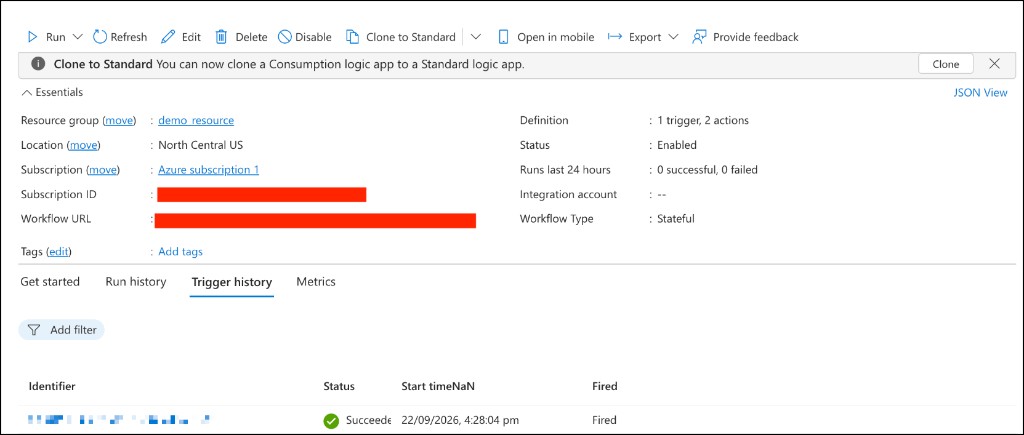
Task: Open the demo_resource resource group
Action: tap(196, 120)
